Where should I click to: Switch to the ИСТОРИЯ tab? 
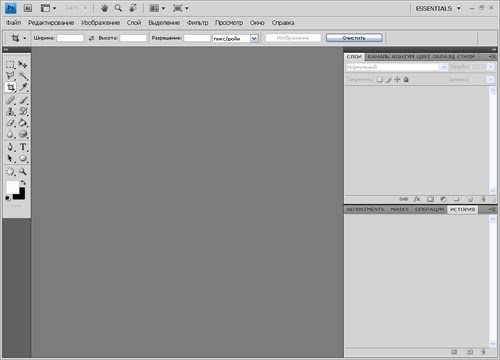pos(462,209)
